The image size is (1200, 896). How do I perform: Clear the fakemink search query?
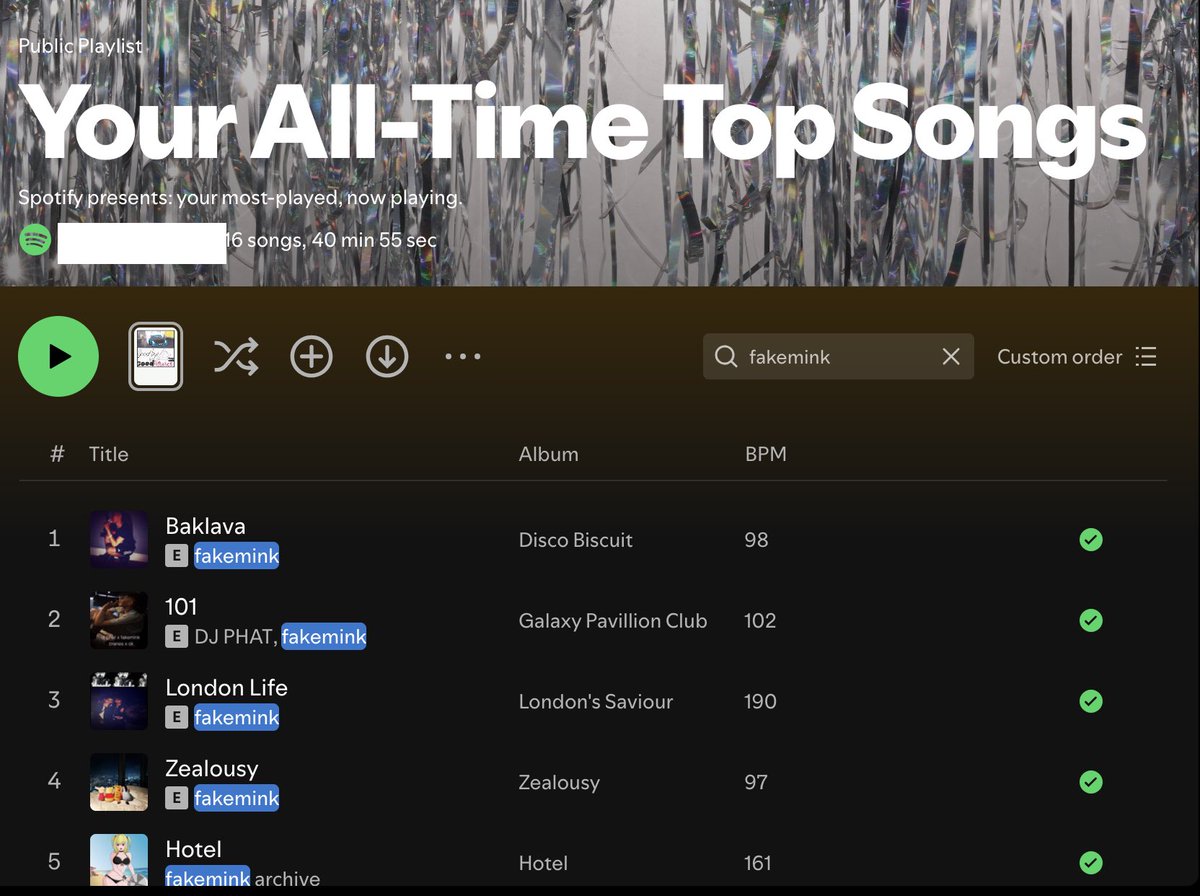tap(951, 357)
